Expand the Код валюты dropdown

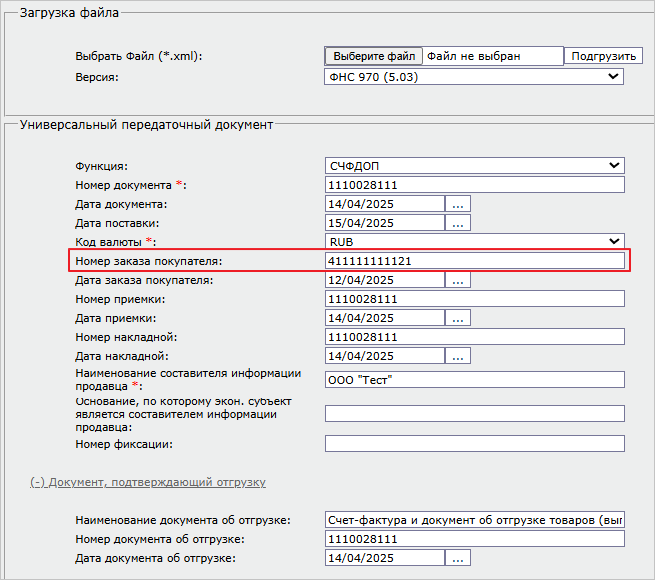coord(474,242)
